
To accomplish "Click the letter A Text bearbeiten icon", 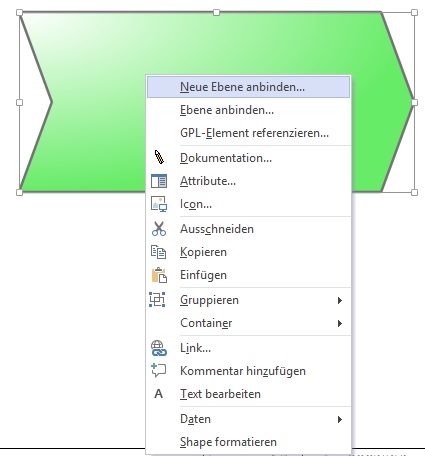I will coord(159,394).
